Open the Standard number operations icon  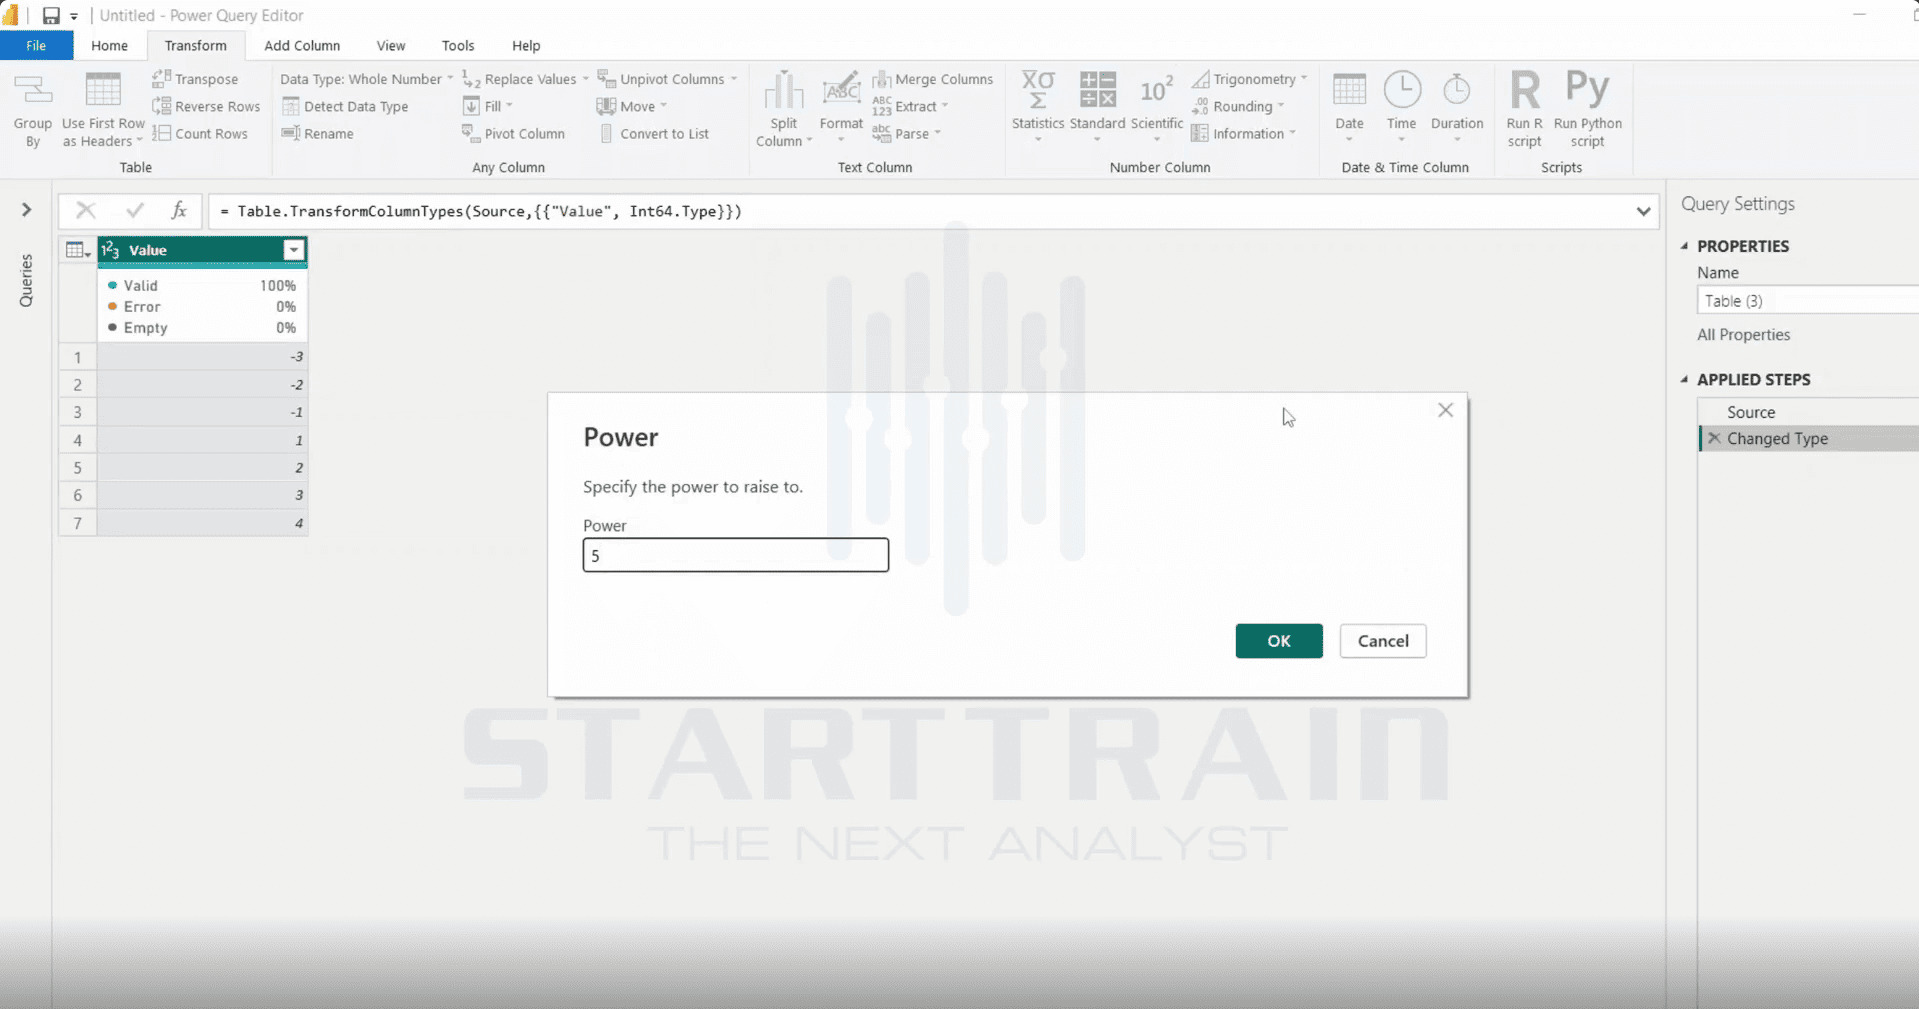click(1097, 89)
